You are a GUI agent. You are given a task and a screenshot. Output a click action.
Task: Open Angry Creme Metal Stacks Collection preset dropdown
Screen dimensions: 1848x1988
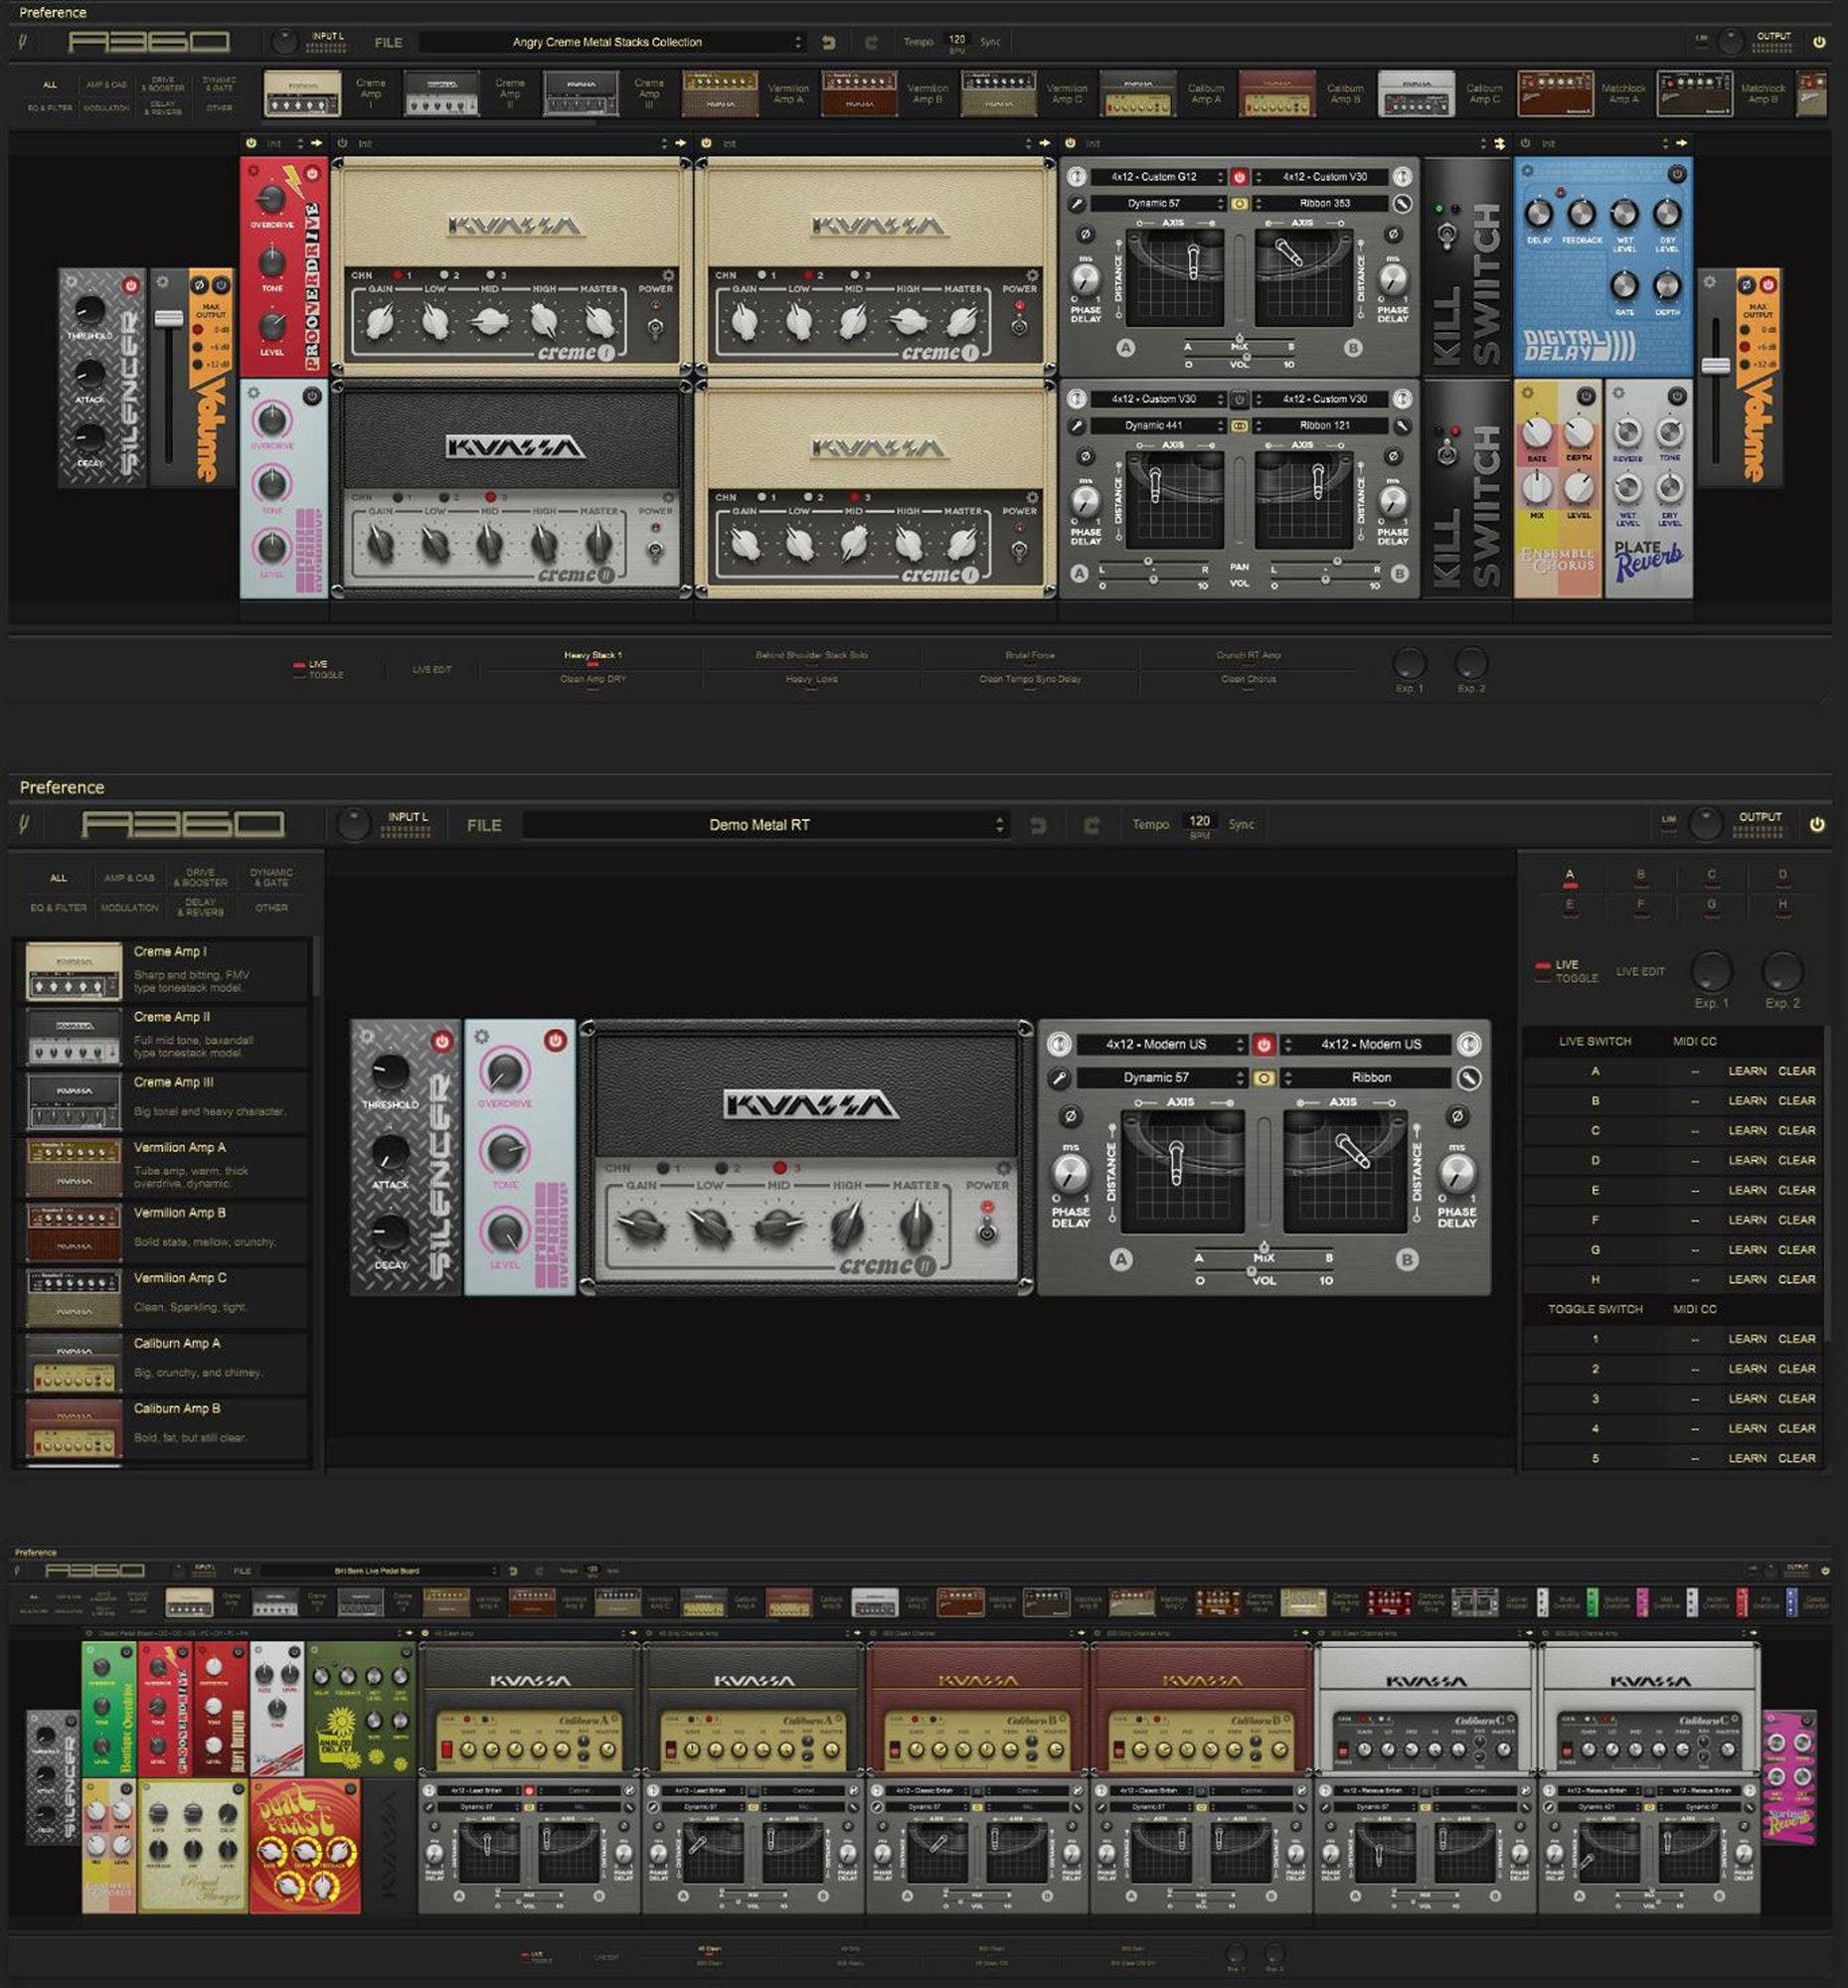pyautogui.click(x=612, y=42)
